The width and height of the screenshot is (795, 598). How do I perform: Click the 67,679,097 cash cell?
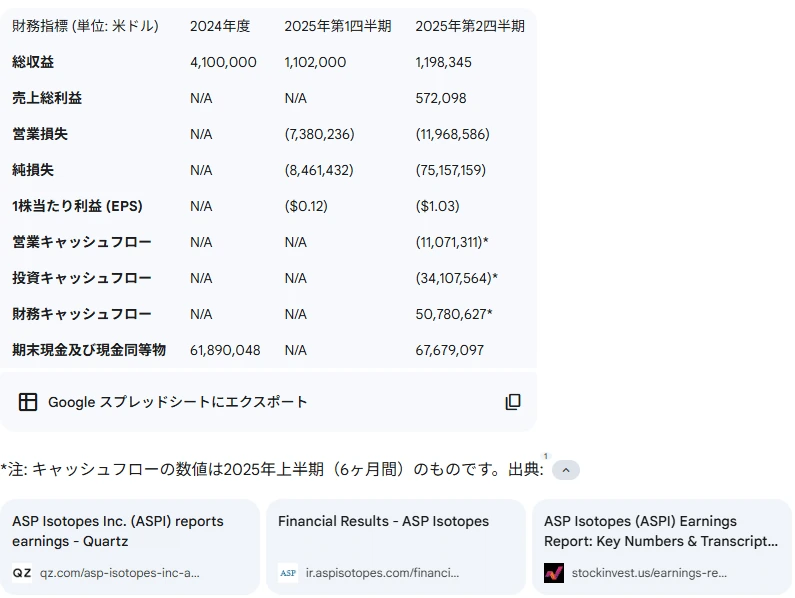(x=450, y=350)
